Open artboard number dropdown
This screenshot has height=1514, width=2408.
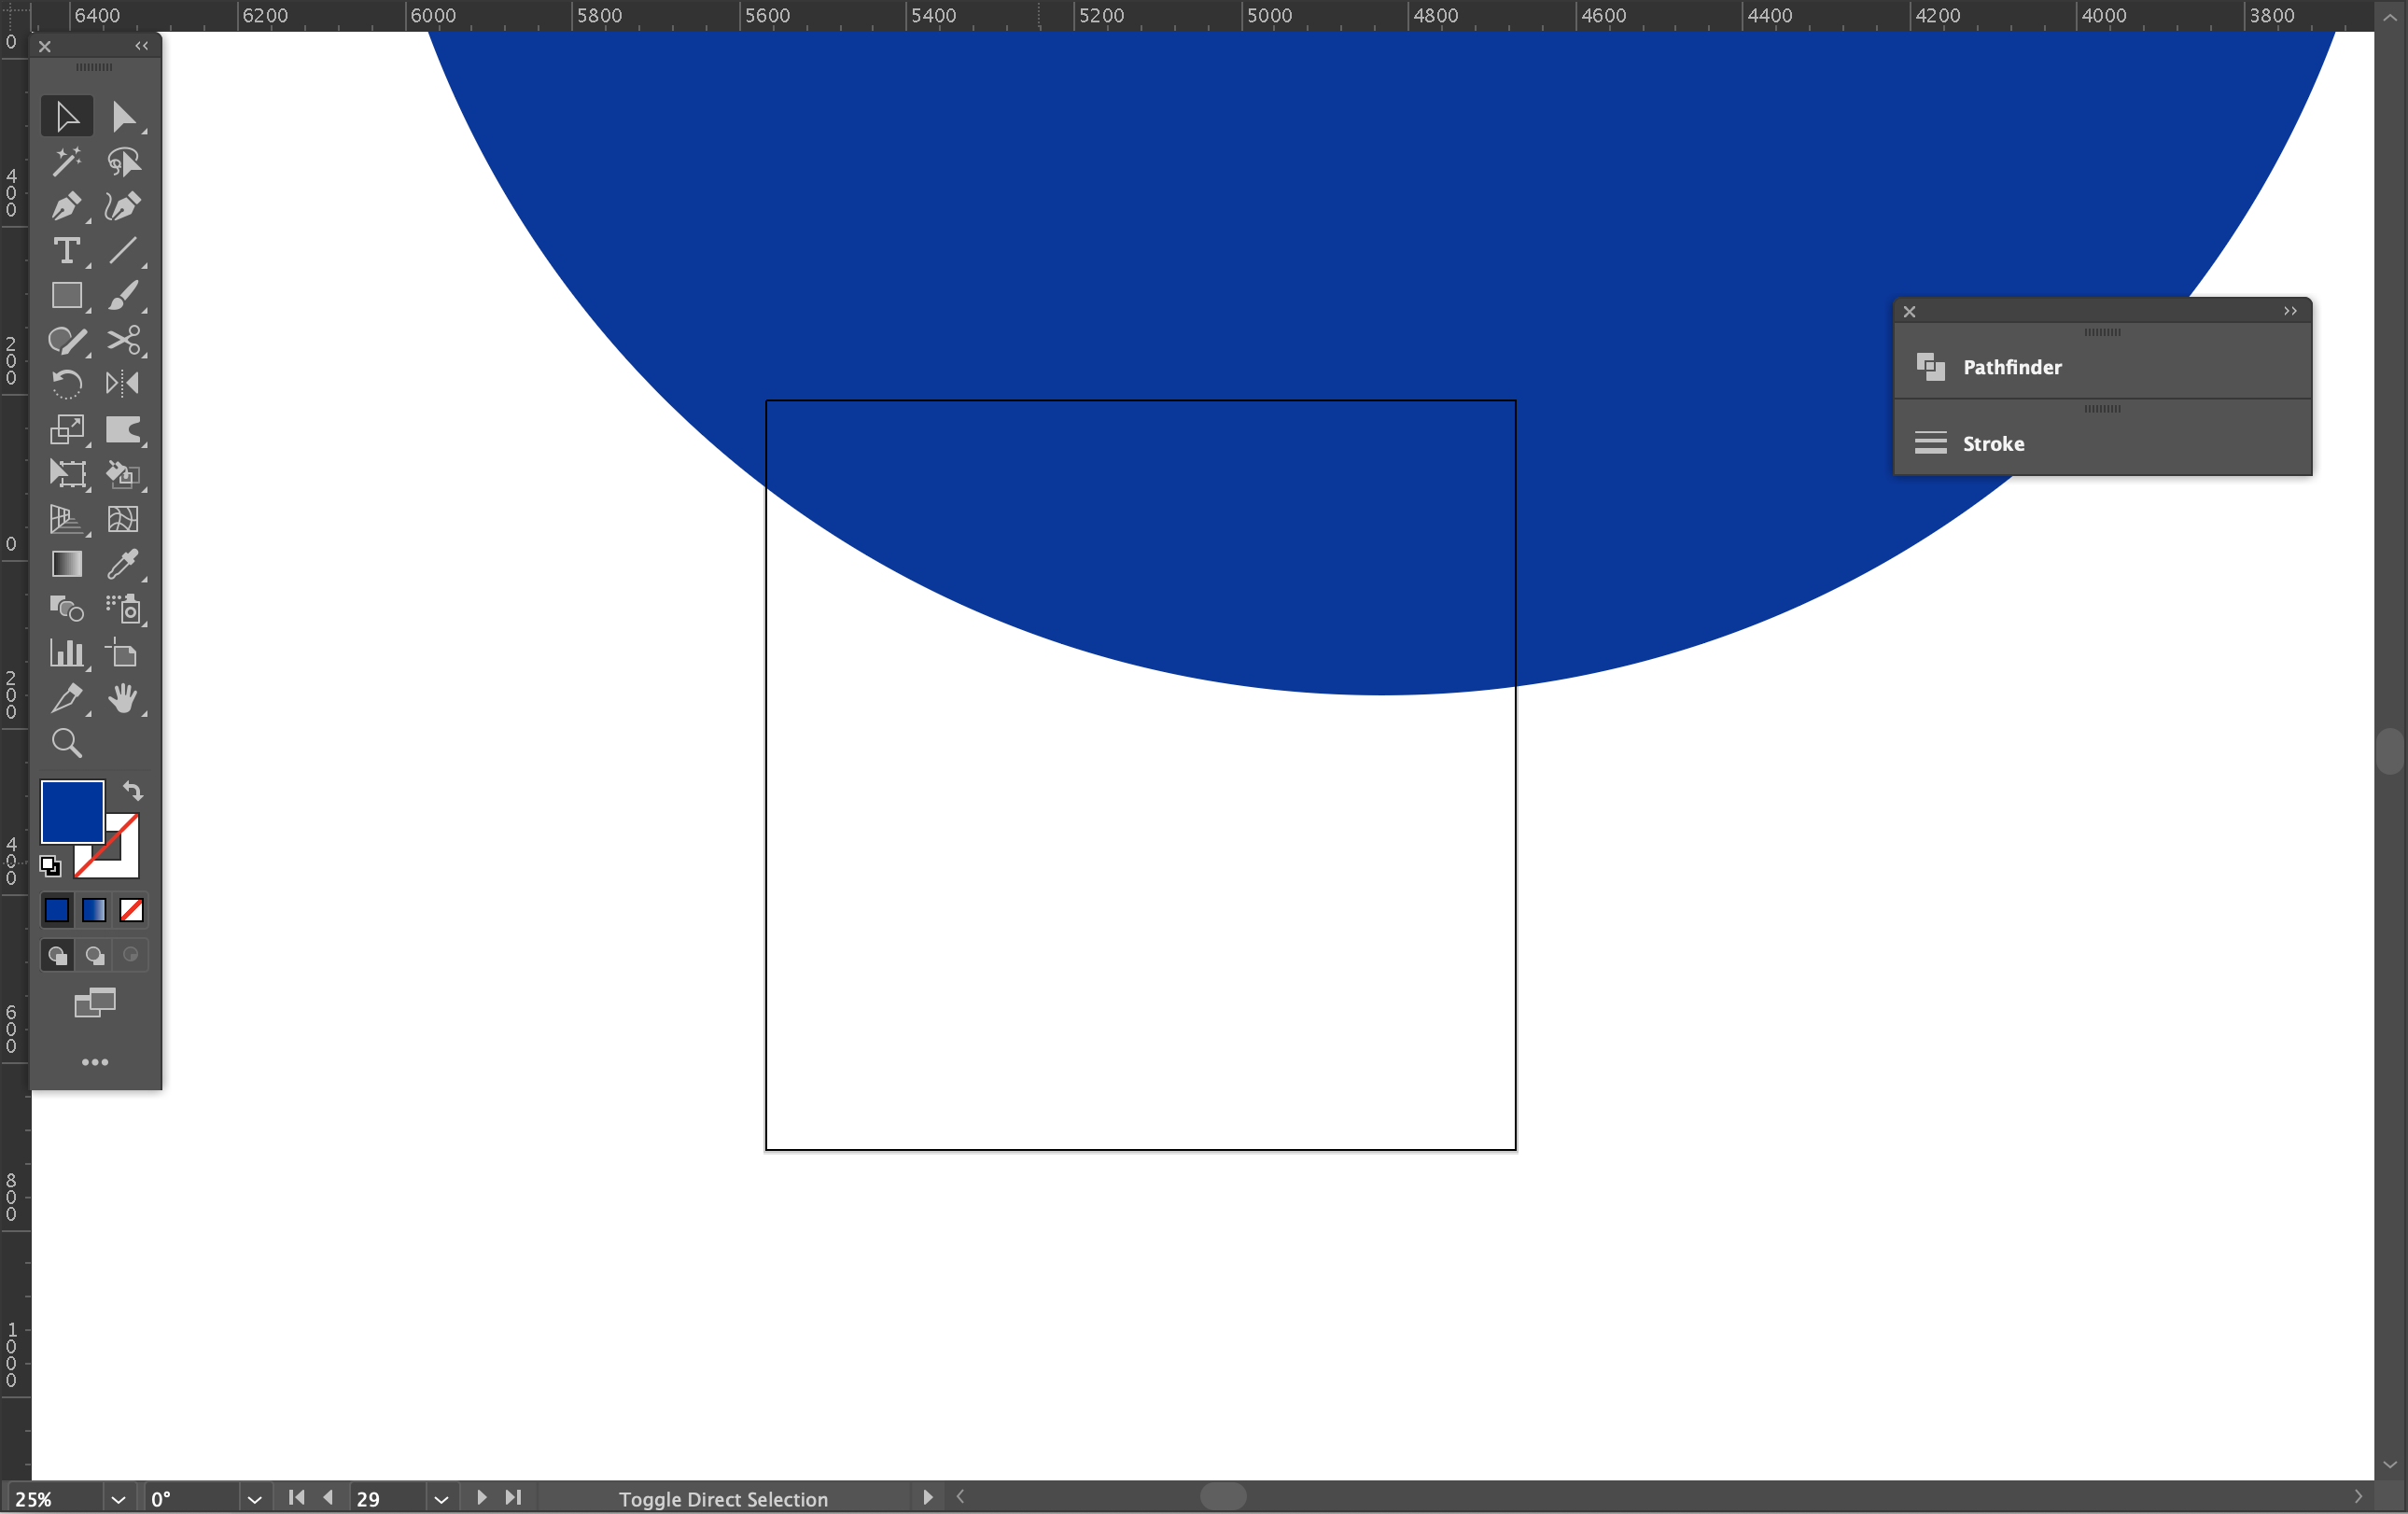tap(441, 1499)
